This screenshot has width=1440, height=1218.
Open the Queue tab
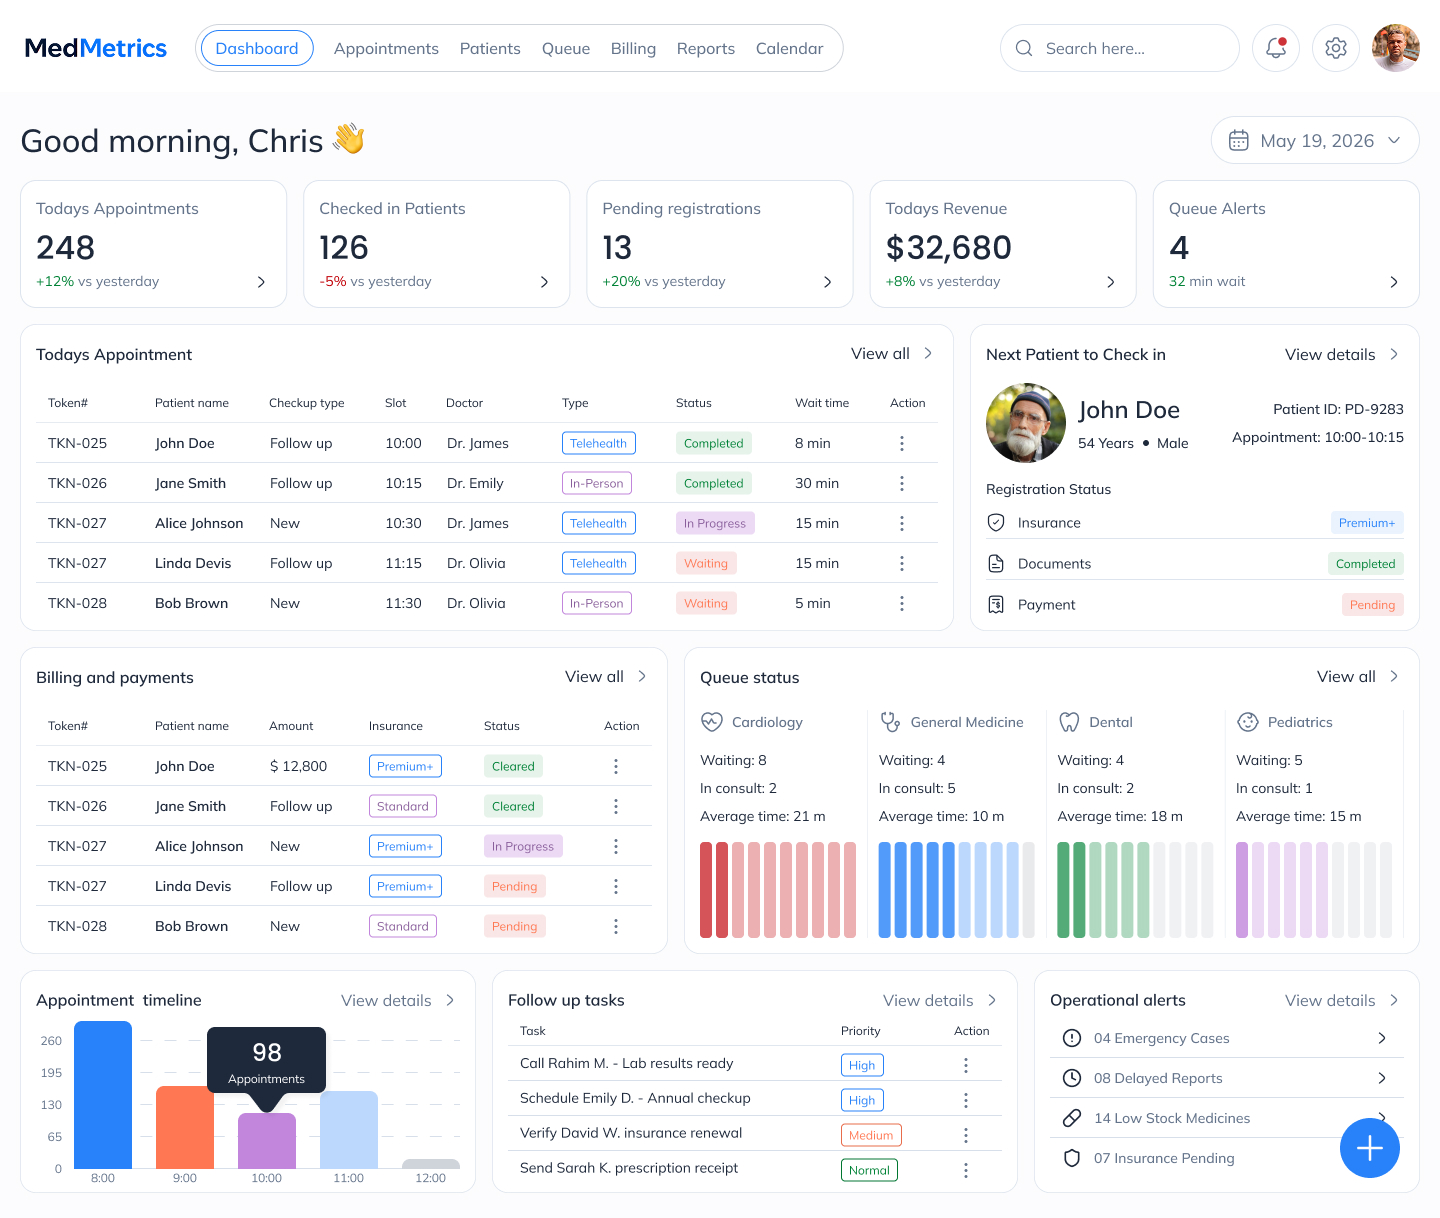click(x=566, y=48)
